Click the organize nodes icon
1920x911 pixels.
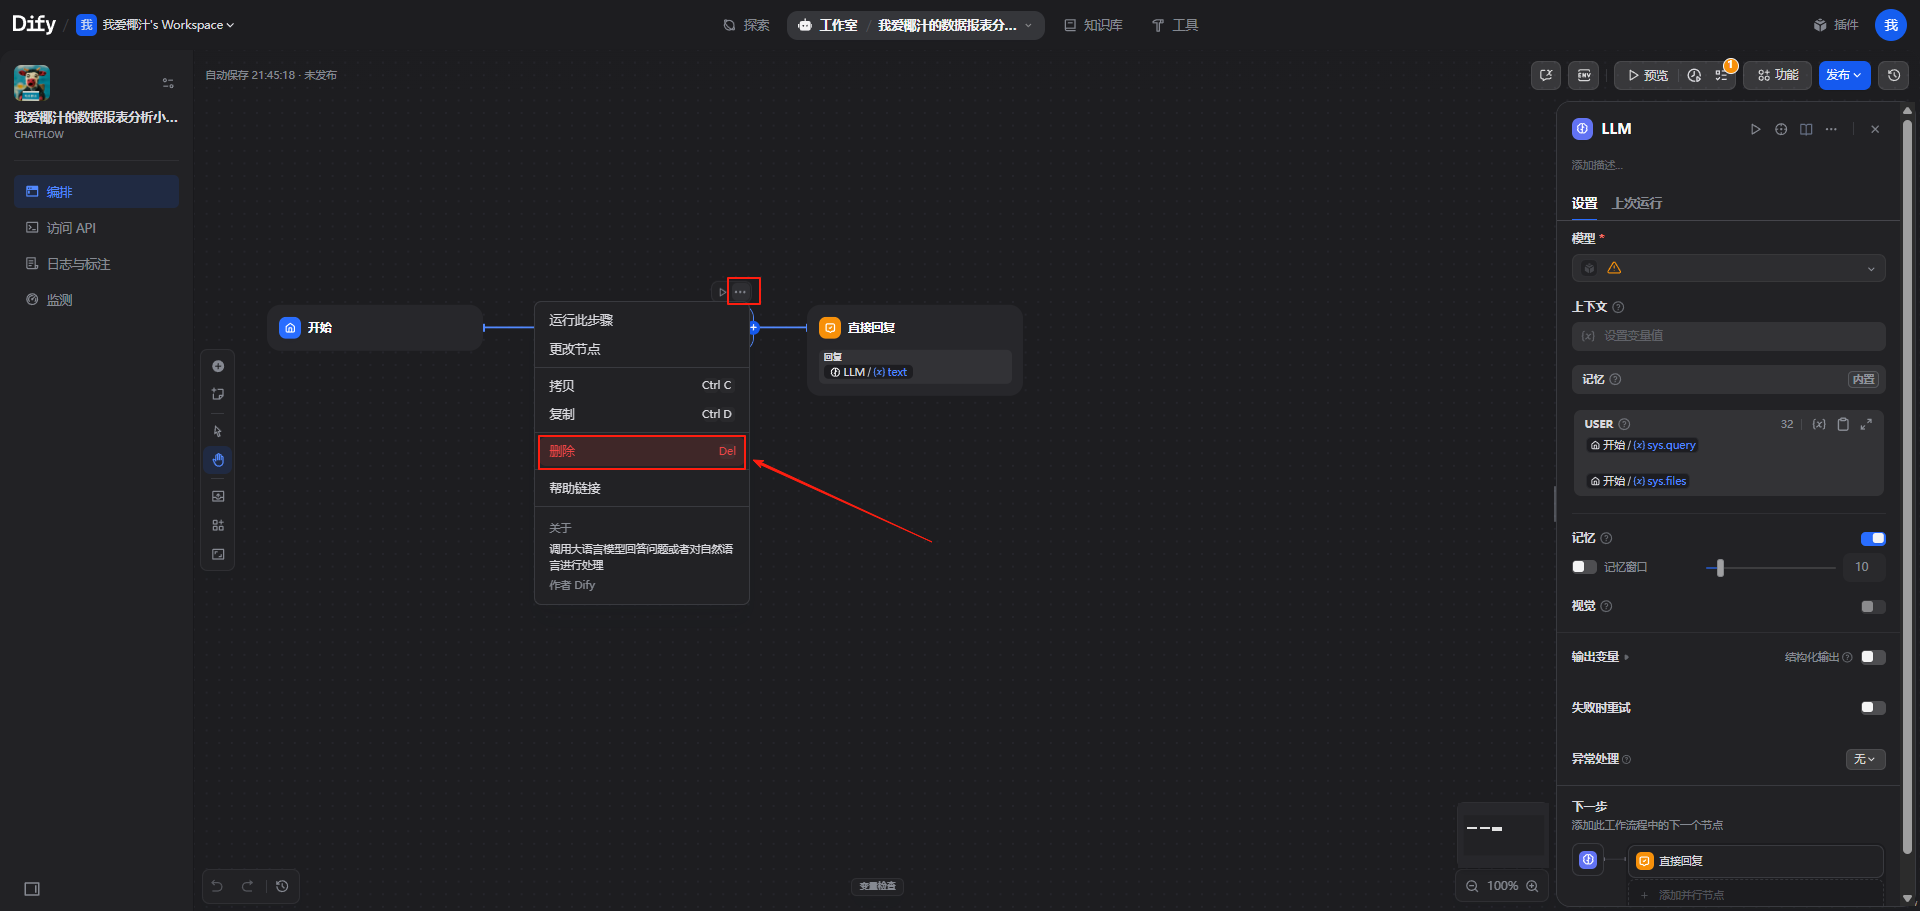click(x=218, y=525)
